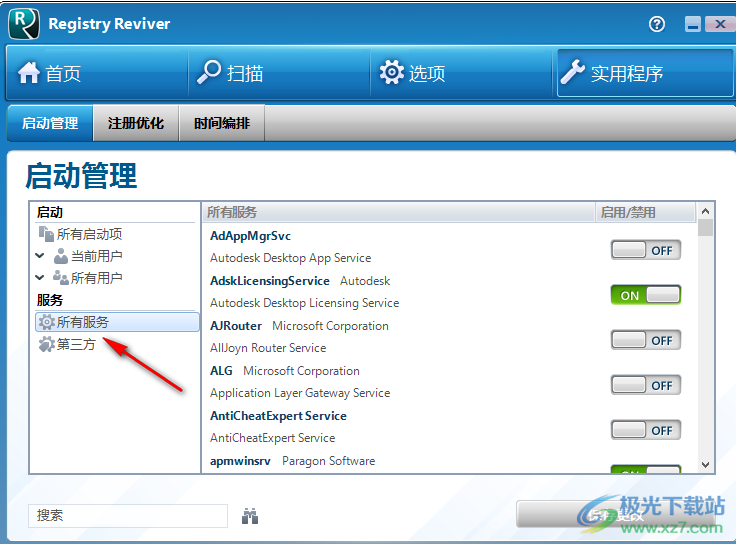Select 第三方 in the tree
The image size is (736, 544).
point(76,344)
